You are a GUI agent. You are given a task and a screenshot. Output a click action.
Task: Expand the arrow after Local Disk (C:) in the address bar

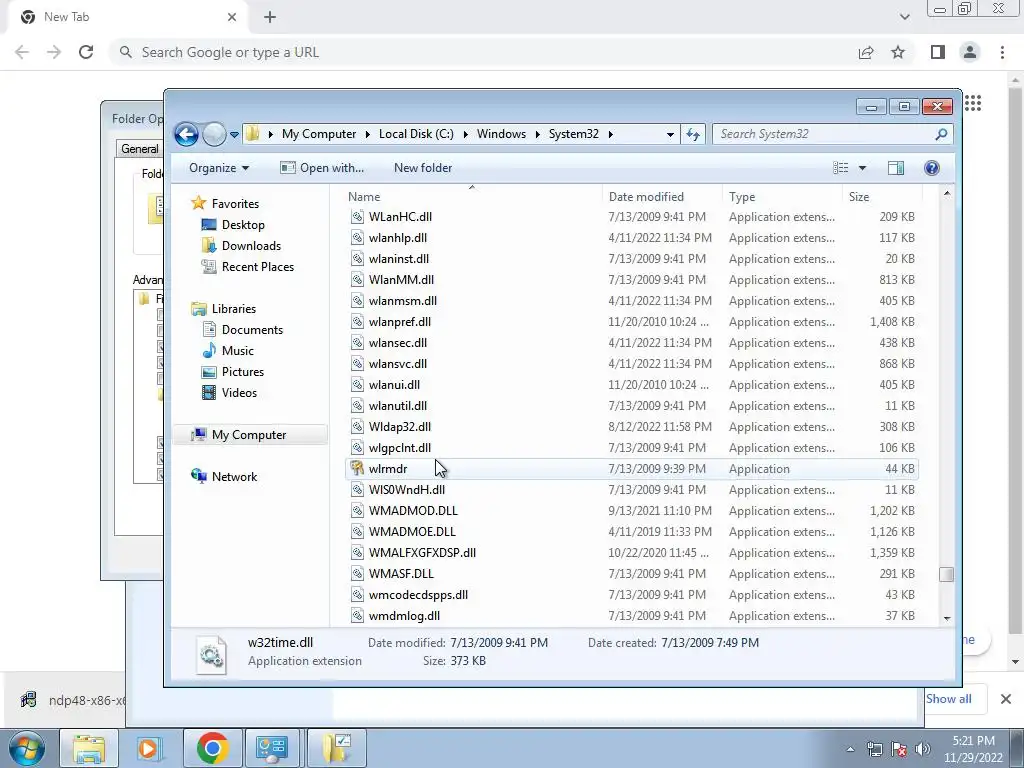465,135
